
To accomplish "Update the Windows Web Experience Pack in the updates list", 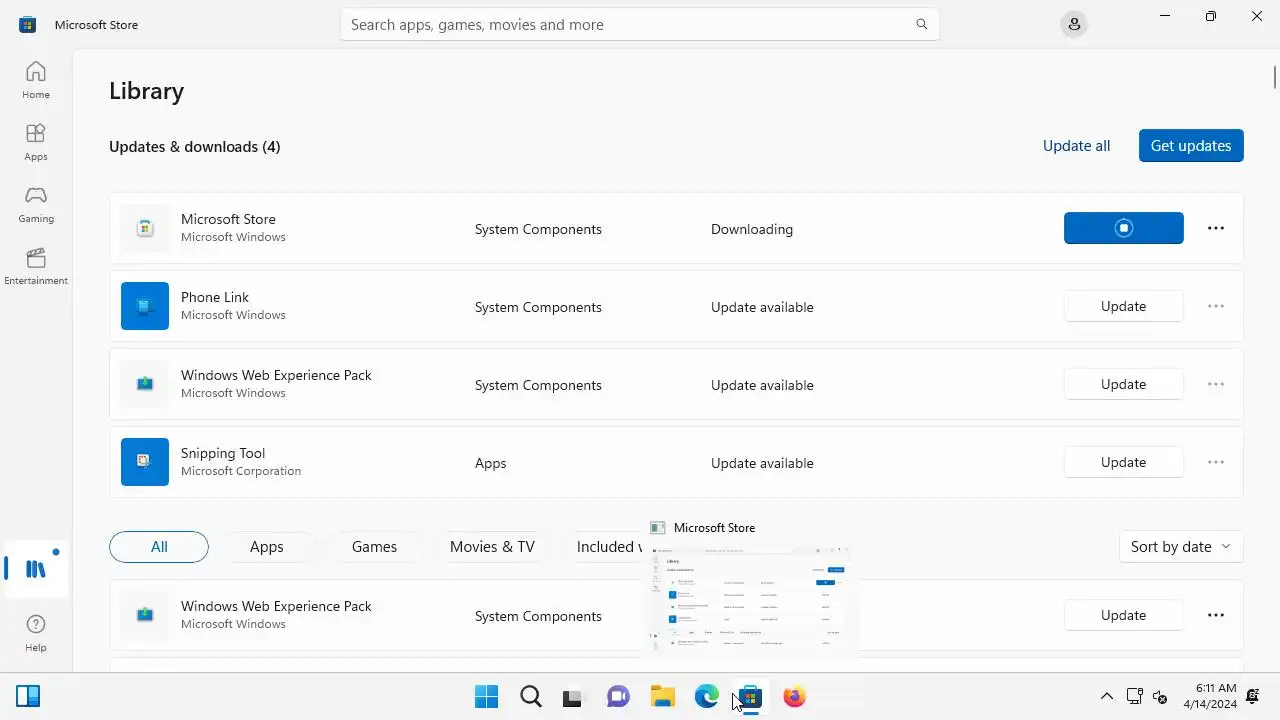I will pyautogui.click(x=1123, y=384).
